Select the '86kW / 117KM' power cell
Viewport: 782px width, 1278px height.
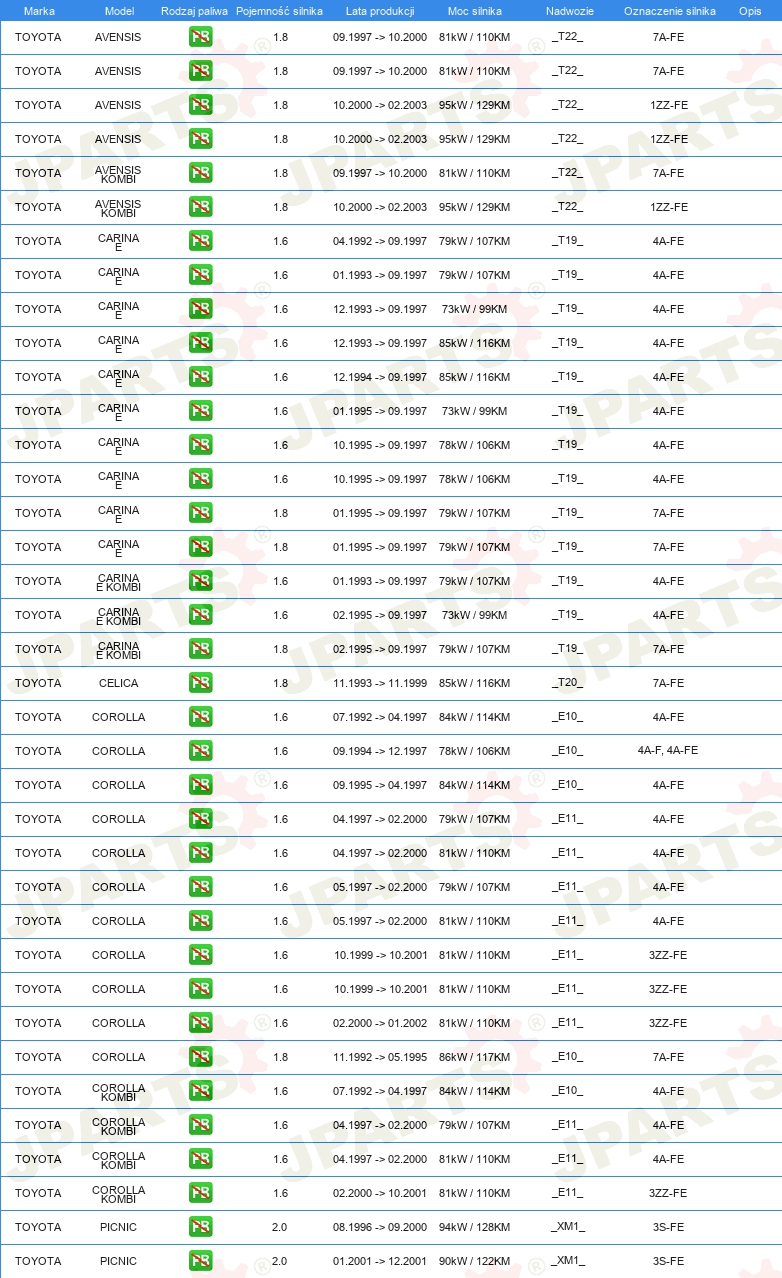474,1057
